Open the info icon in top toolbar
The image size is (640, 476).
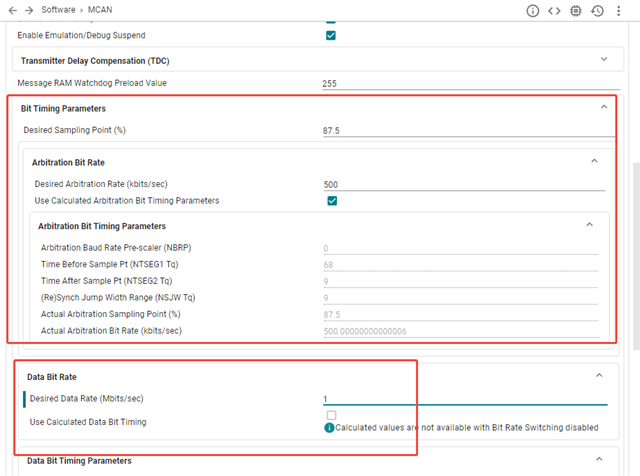(x=533, y=11)
